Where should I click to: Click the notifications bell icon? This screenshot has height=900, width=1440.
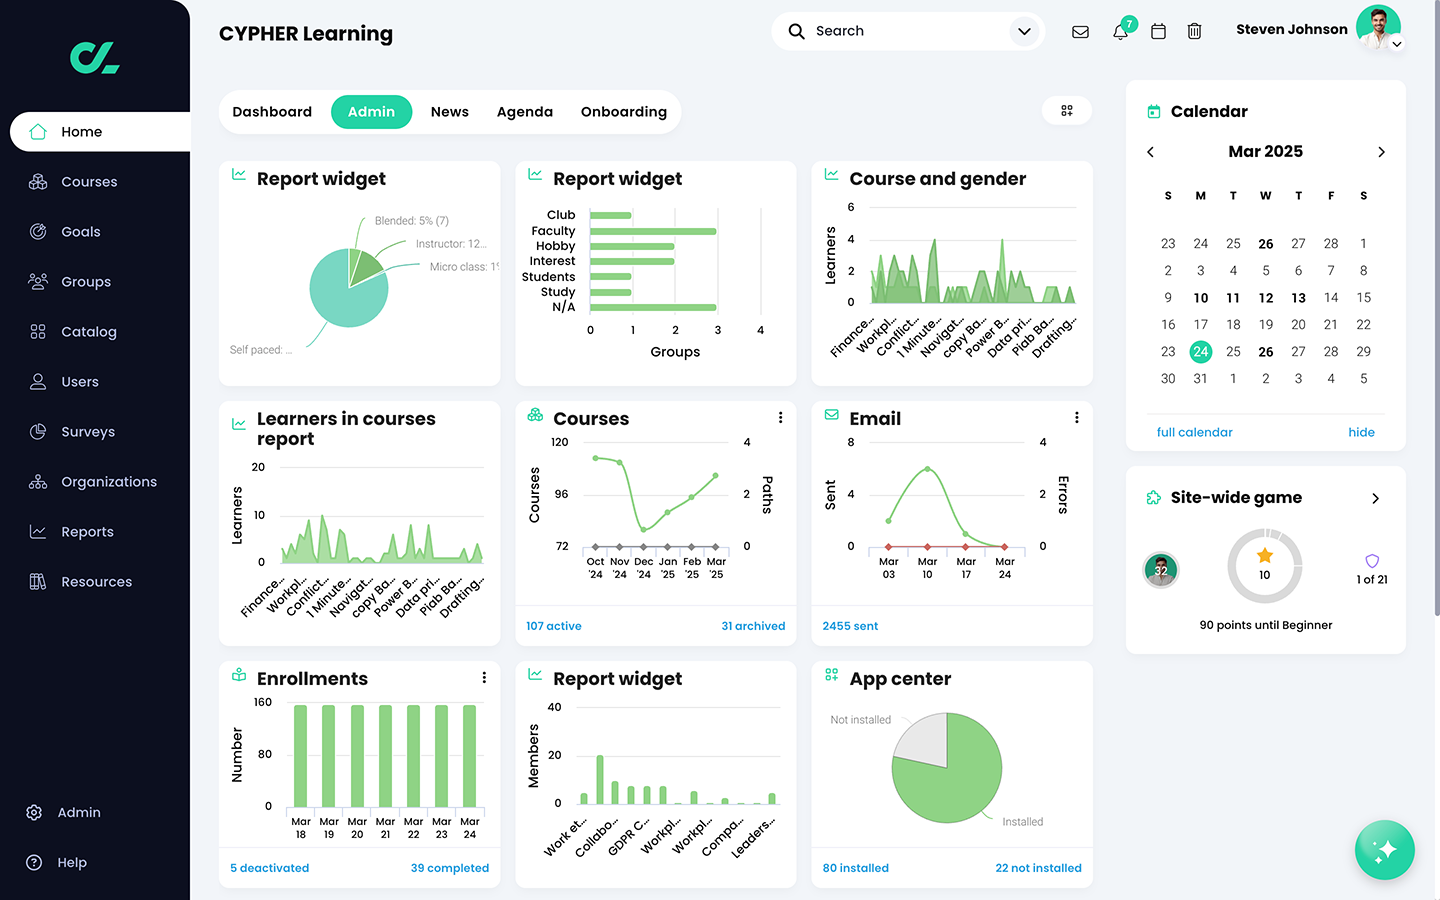[x=1120, y=31]
